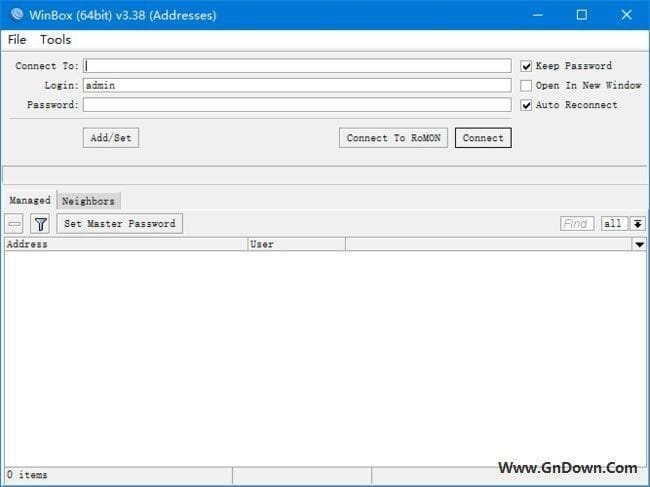Click the 'all' group combo field

click(615, 224)
